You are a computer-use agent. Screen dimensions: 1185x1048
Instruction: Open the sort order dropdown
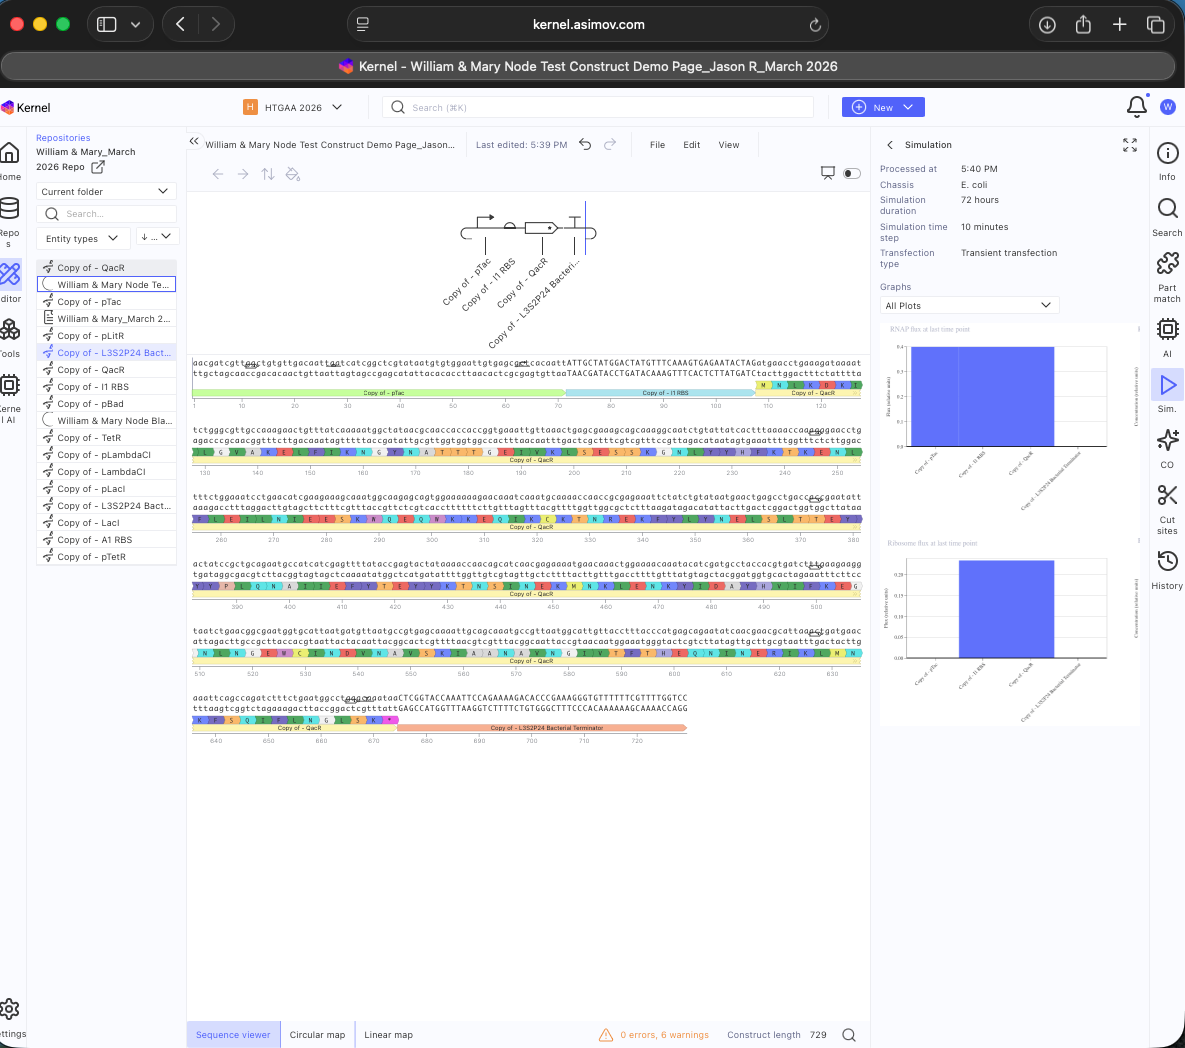(x=157, y=237)
